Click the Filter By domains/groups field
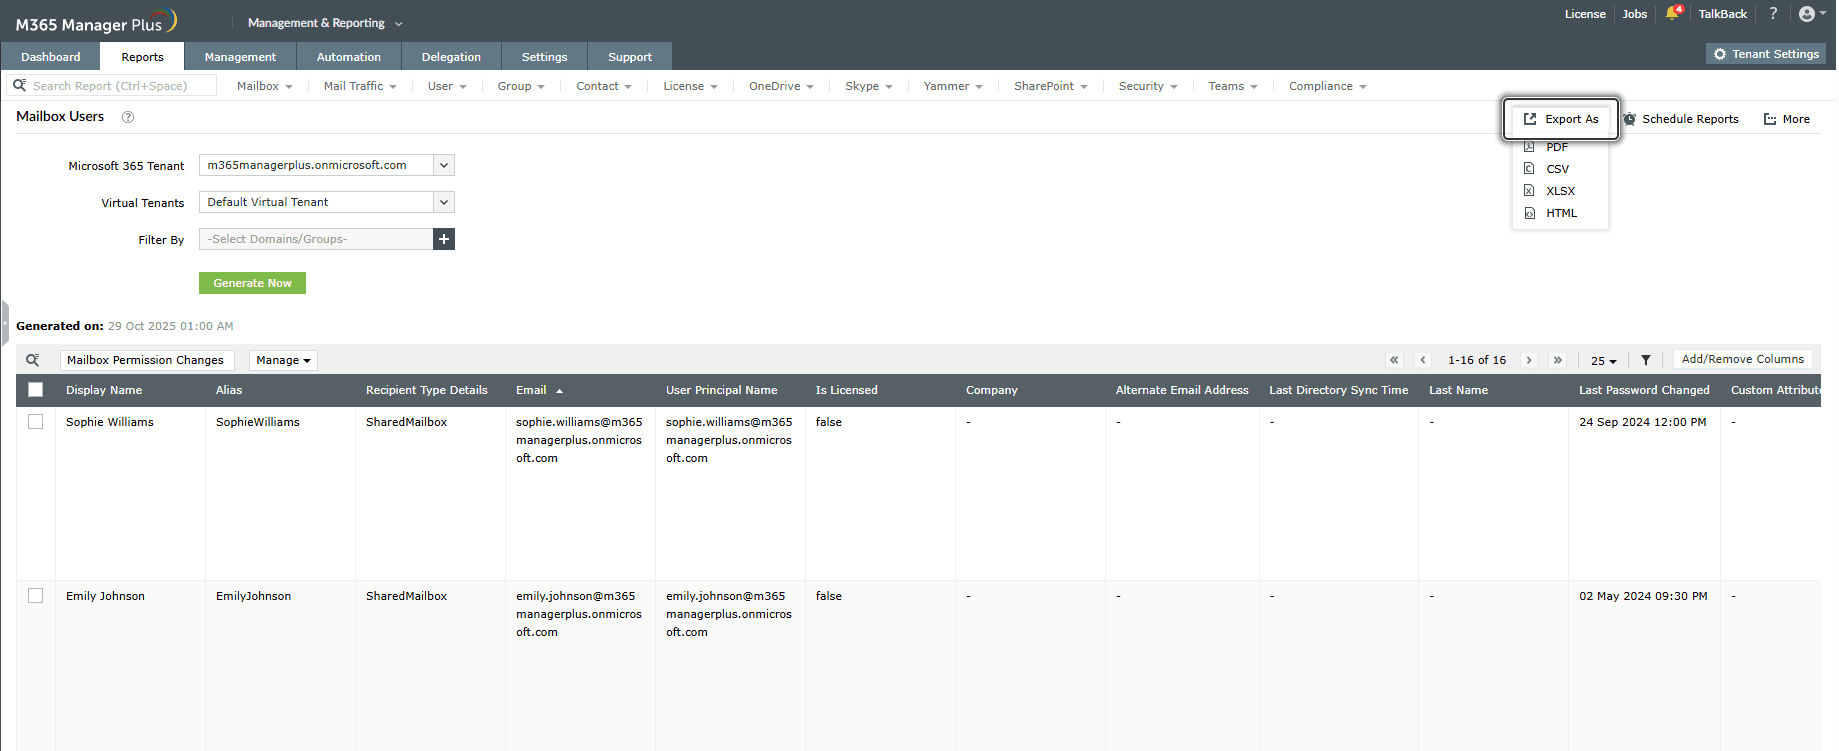Viewport: 1839px width, 751px height. (x=316, y=239)
